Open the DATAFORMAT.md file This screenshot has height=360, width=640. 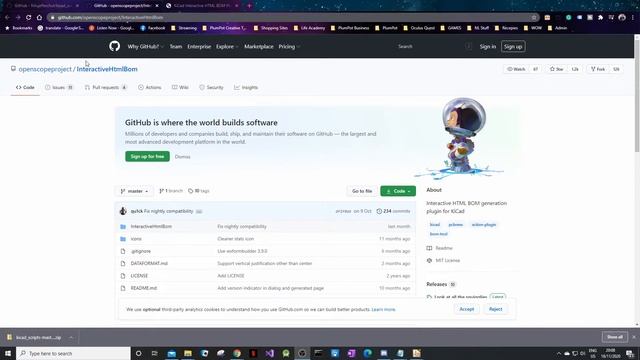(x=149, y=264)
